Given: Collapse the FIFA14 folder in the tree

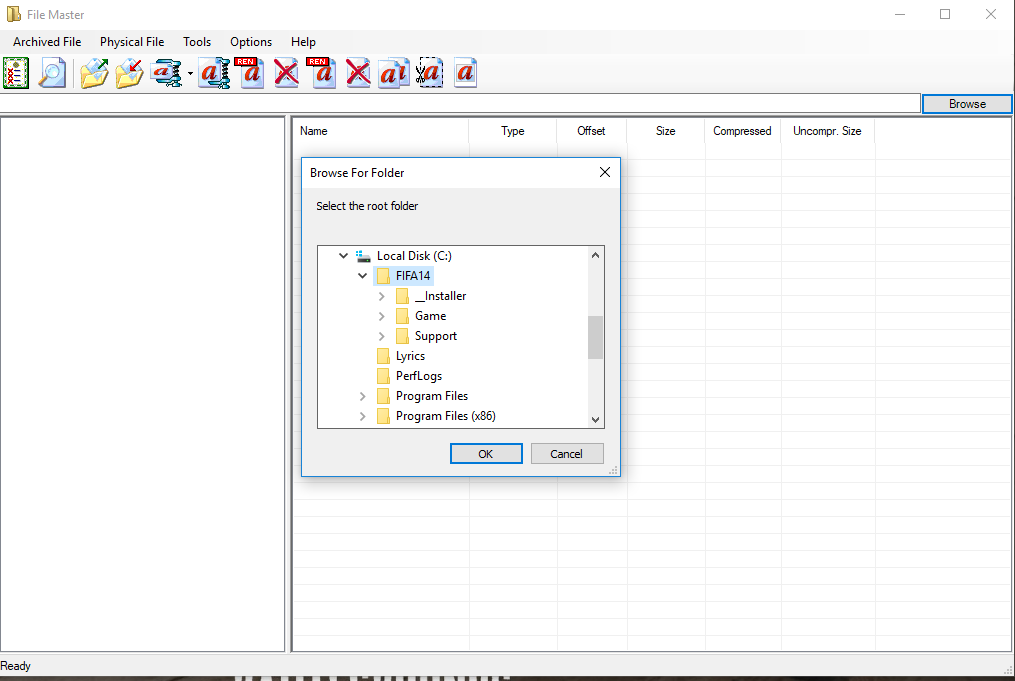Looking at the screenshot, I should [x=362, y=275].
